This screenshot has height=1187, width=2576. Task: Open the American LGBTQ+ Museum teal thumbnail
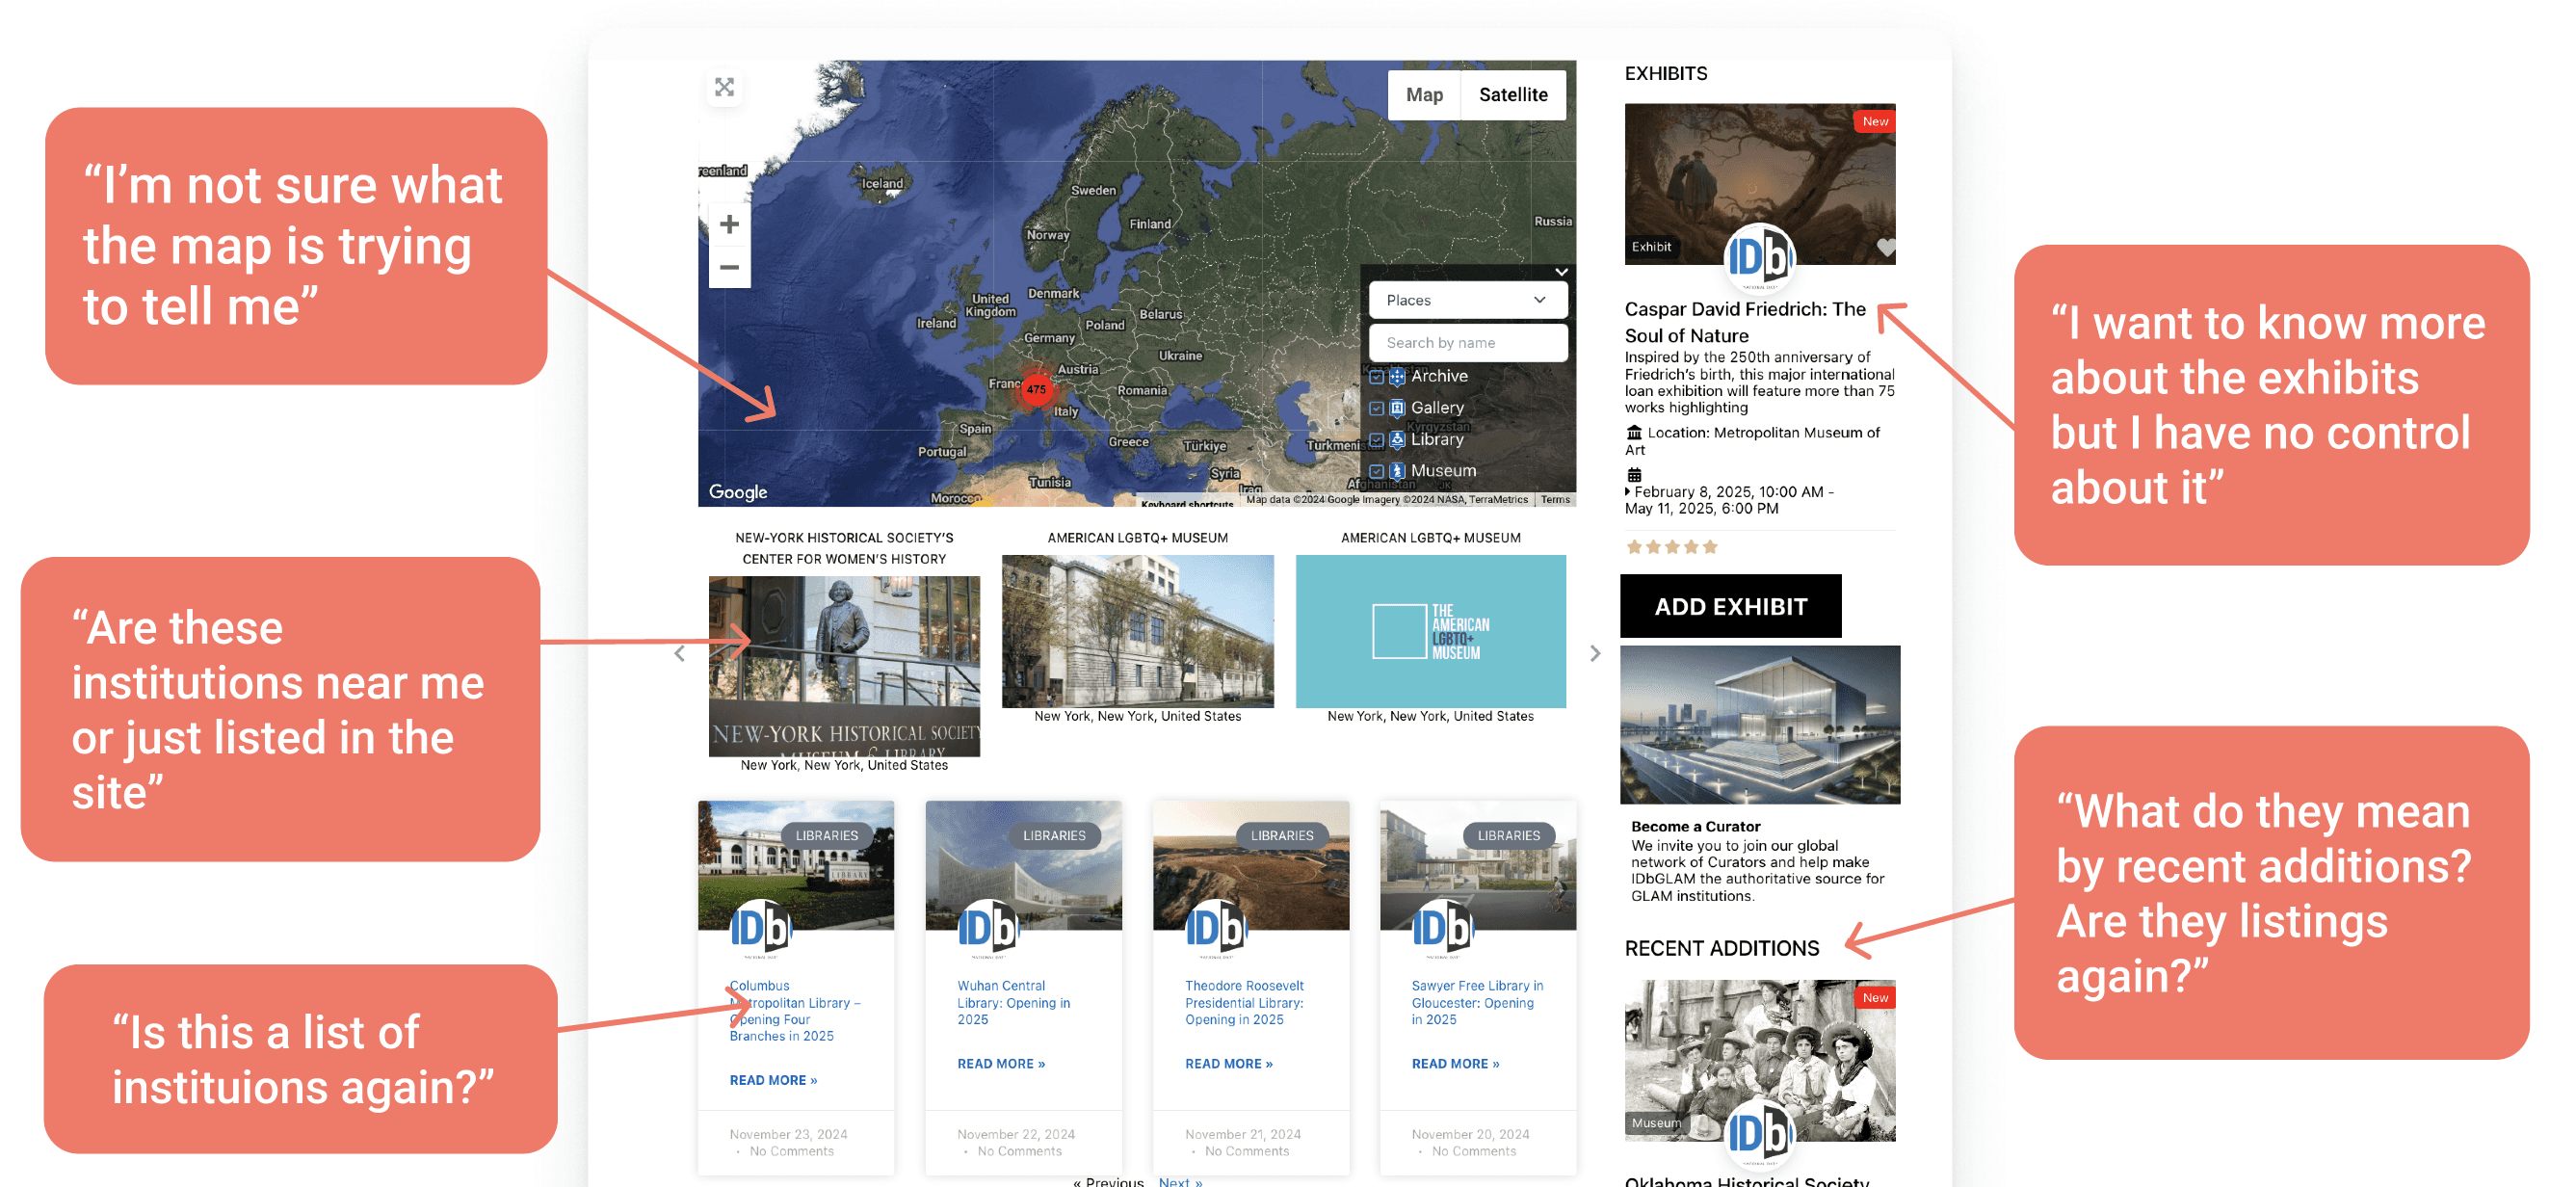pos(1429,631)
